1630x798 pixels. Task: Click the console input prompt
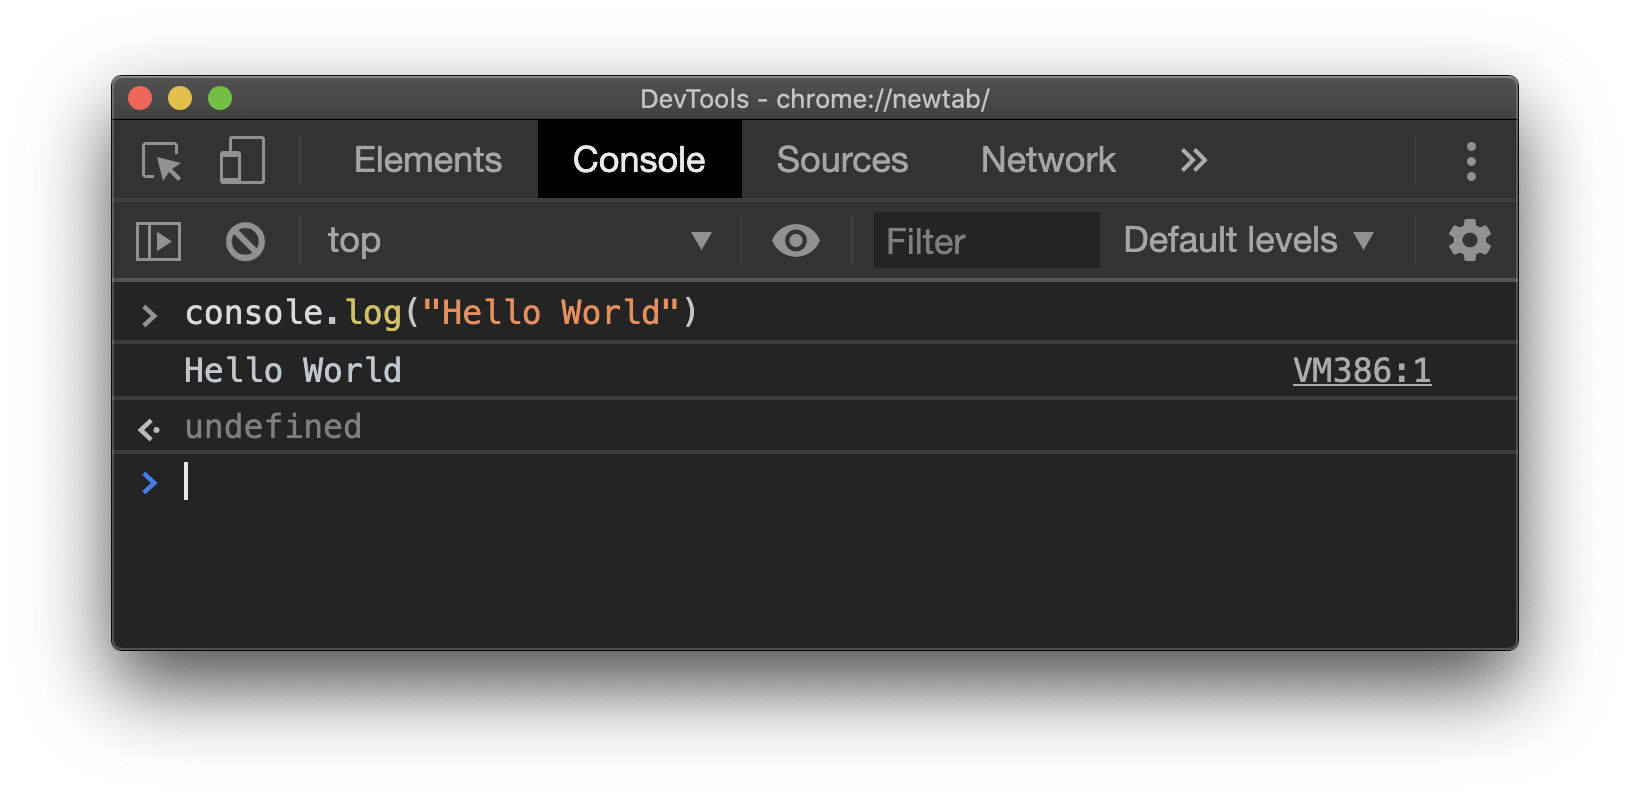pyautogui.click(x=400, y=483)
